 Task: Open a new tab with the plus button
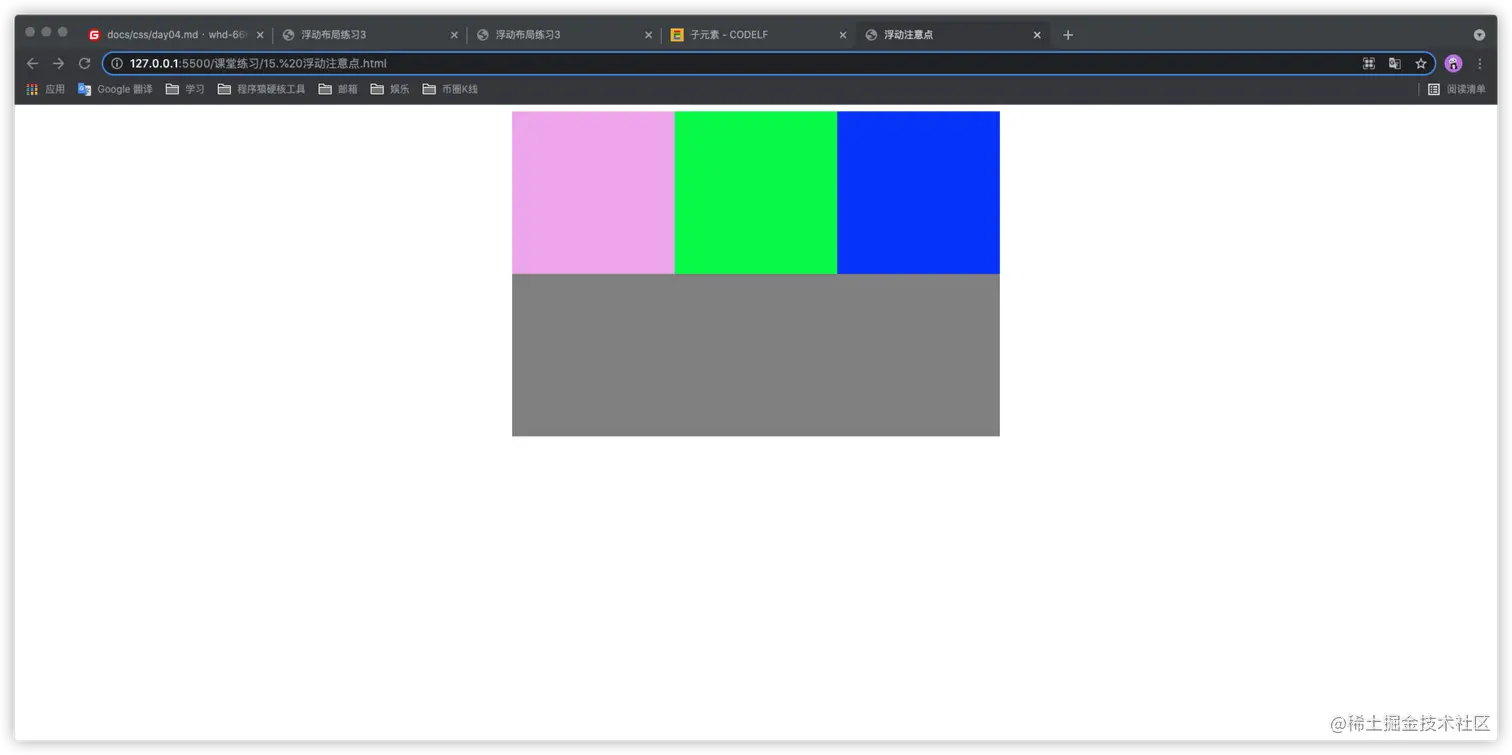[1067, 34]
